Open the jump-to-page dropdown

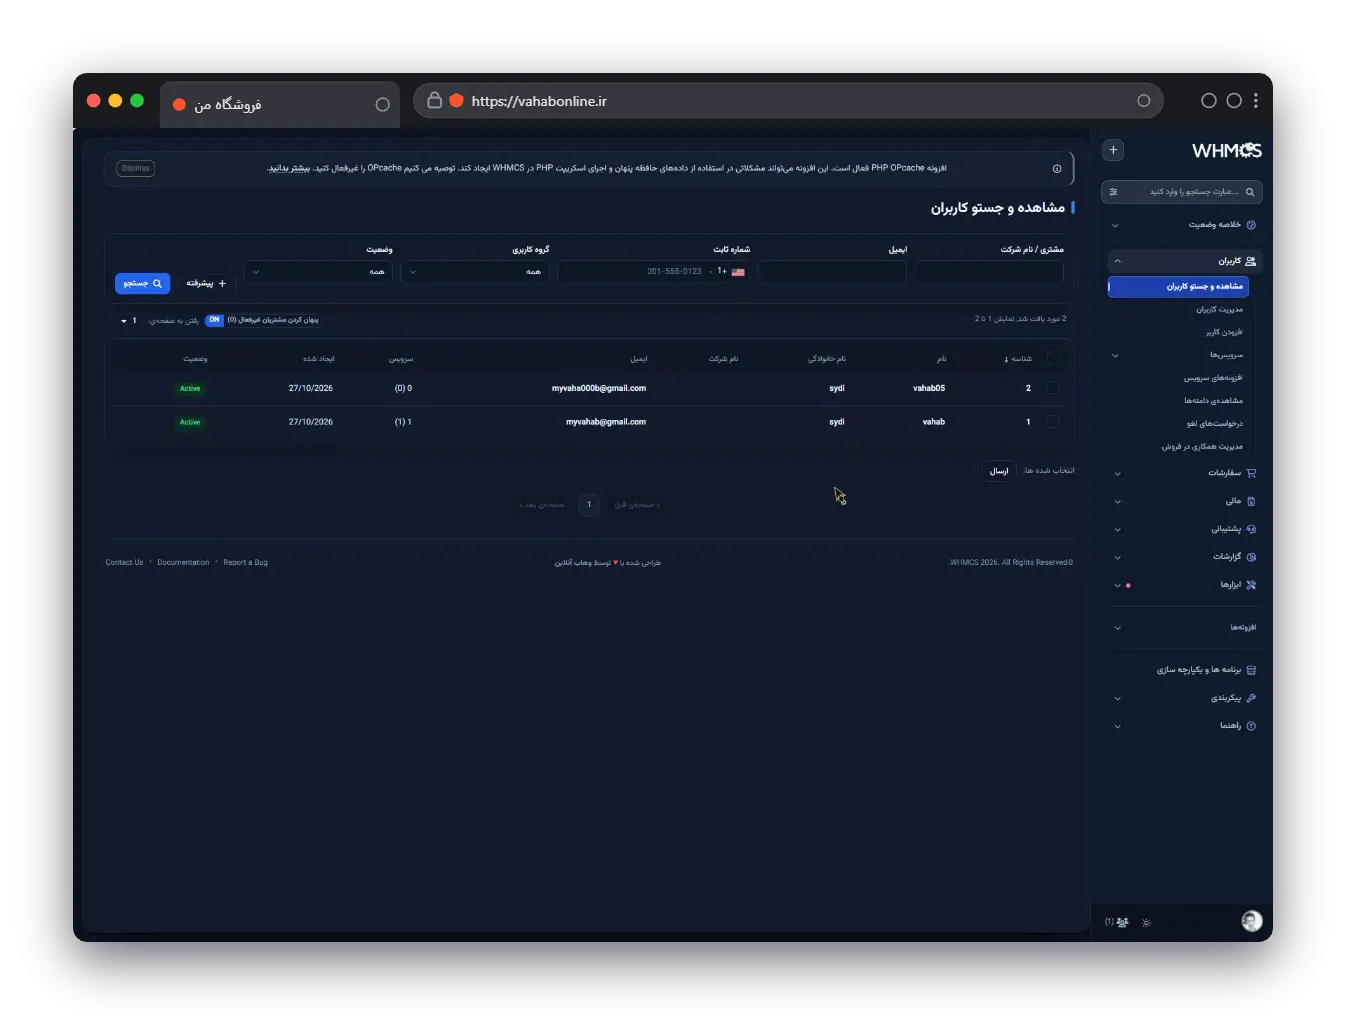(129, 321)
